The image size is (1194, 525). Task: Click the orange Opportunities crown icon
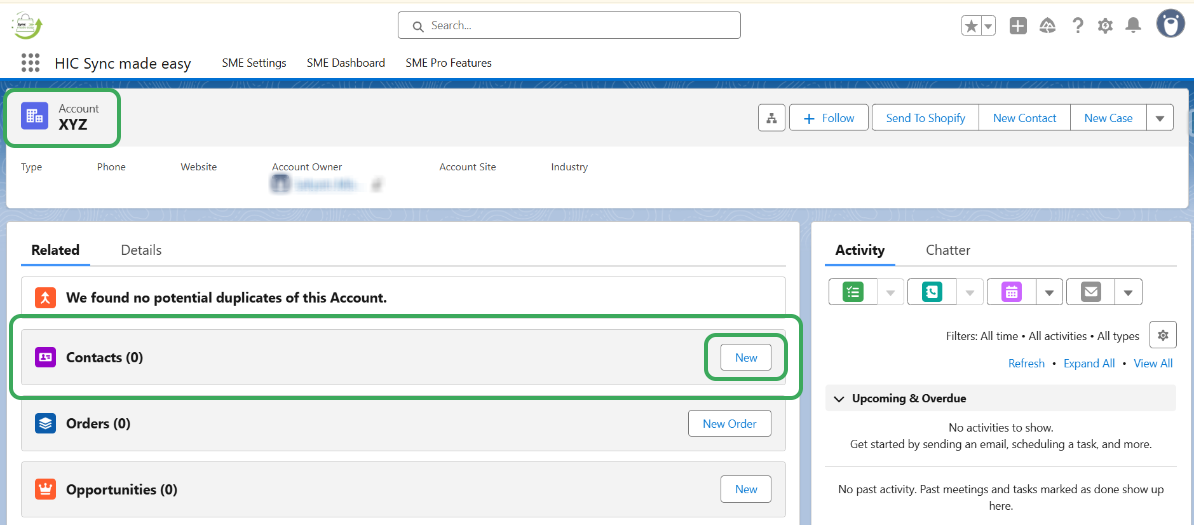pyautogui.click(x=46, y=489)
